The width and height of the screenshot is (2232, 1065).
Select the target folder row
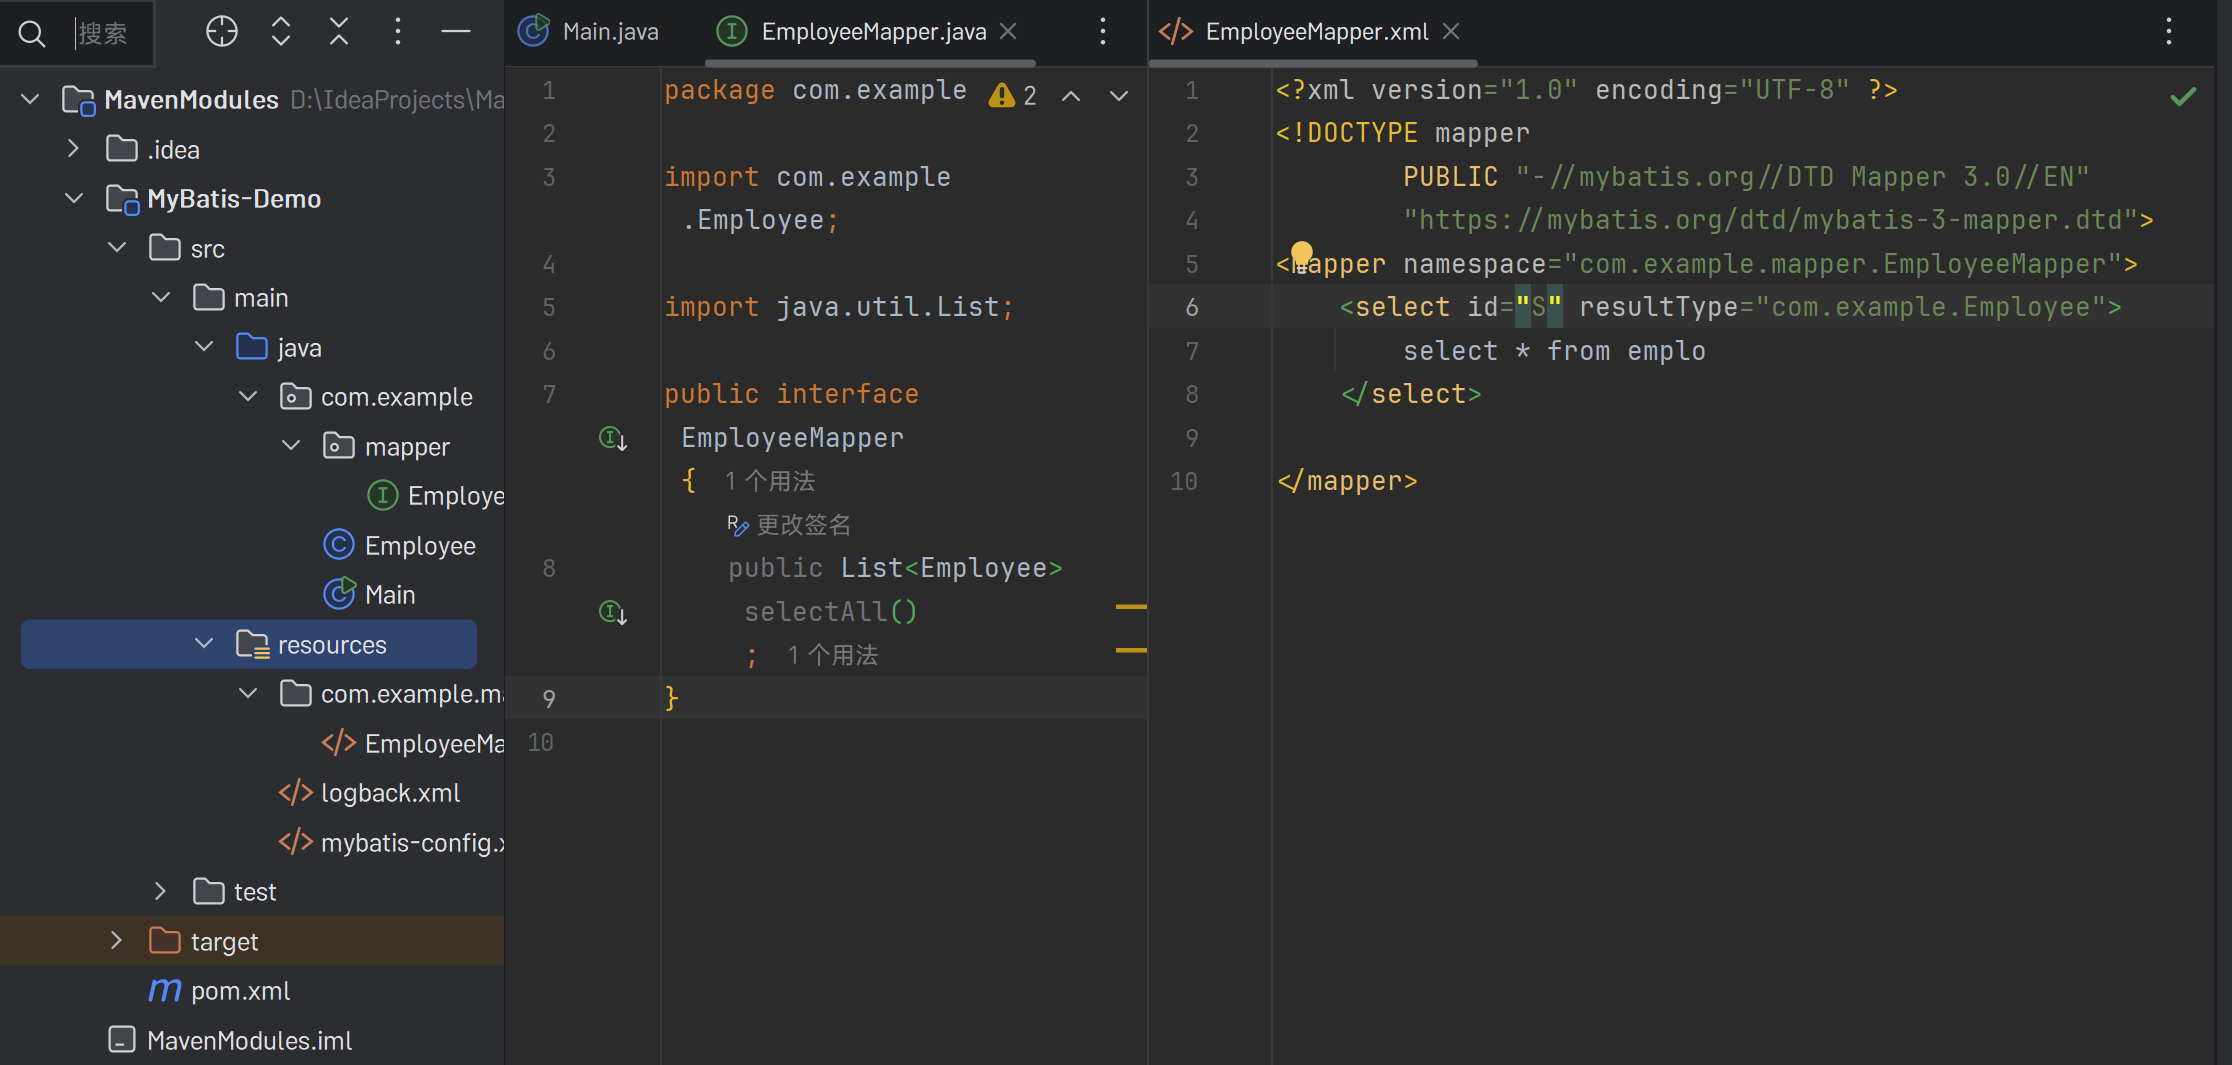(252, 941)
